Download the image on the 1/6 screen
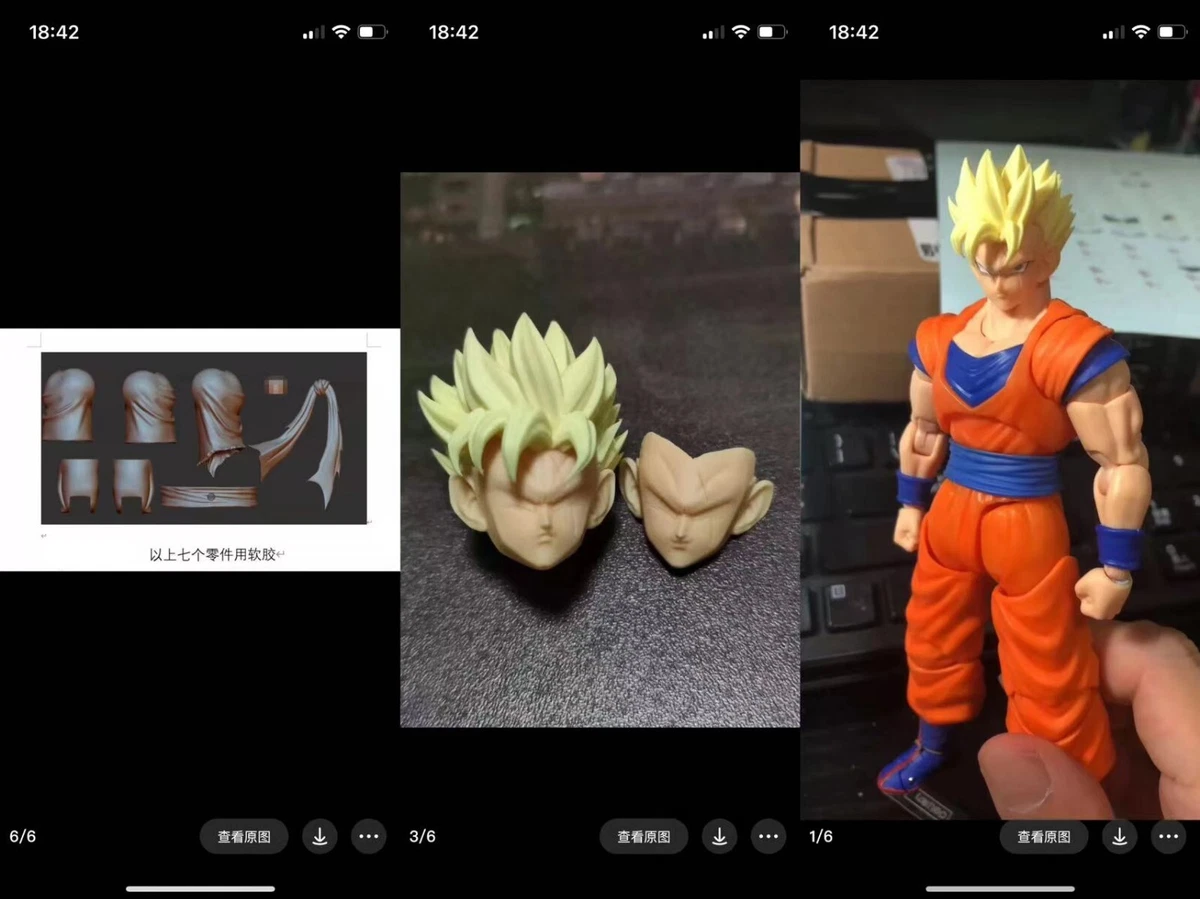1200x899 pixels. 1120,836
